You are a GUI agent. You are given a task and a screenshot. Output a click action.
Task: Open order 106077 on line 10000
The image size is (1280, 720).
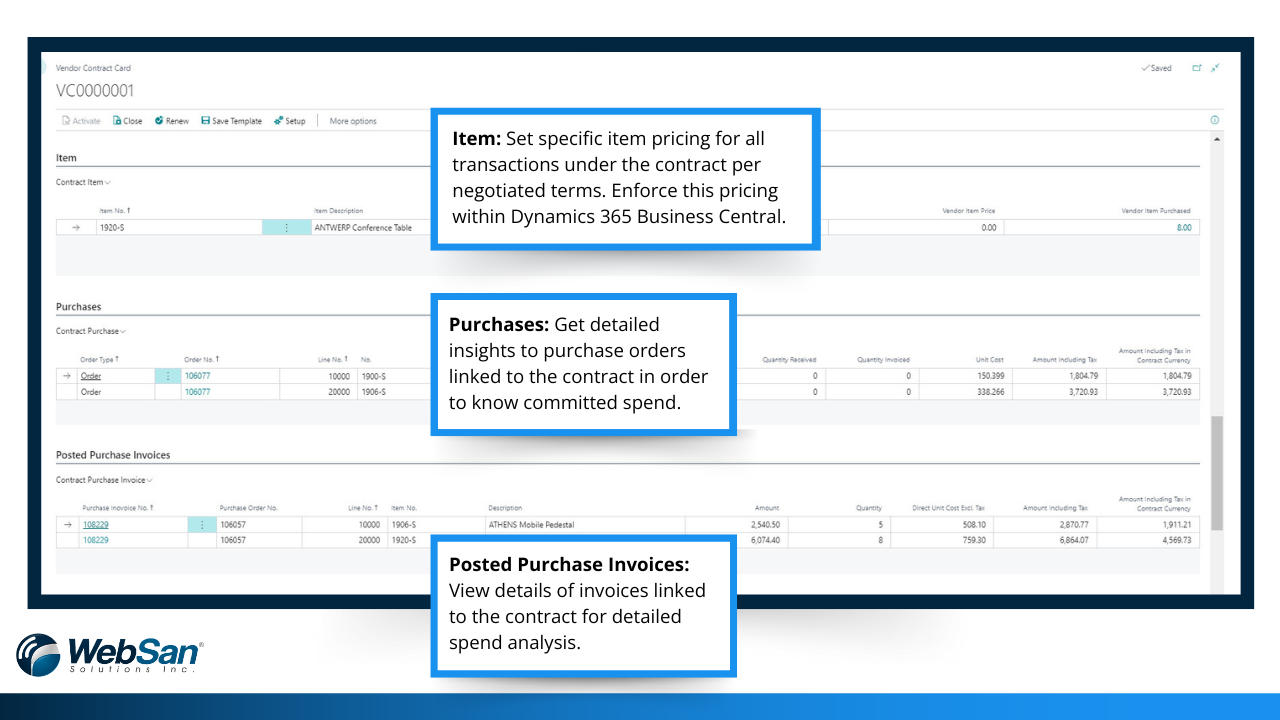click(198, 376)
